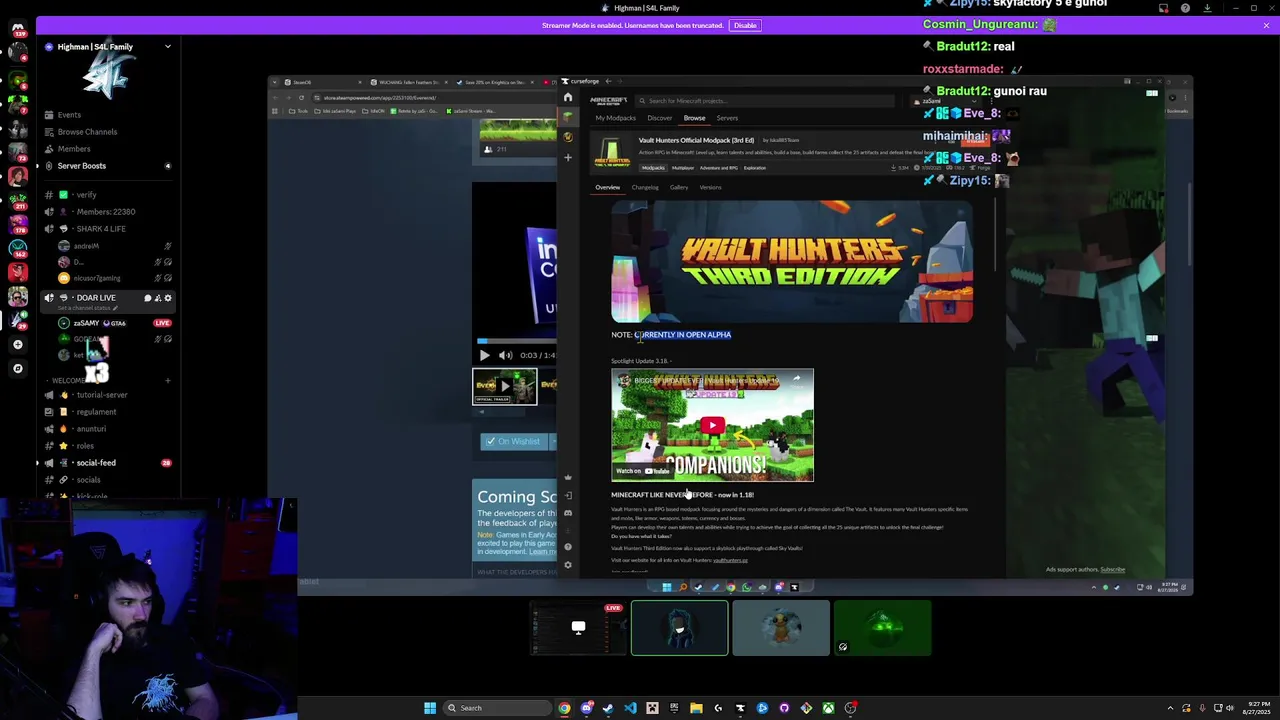The image size is (1280, 720).
Task: Create channel in WELCOME category plus
Action: [168, 380]
